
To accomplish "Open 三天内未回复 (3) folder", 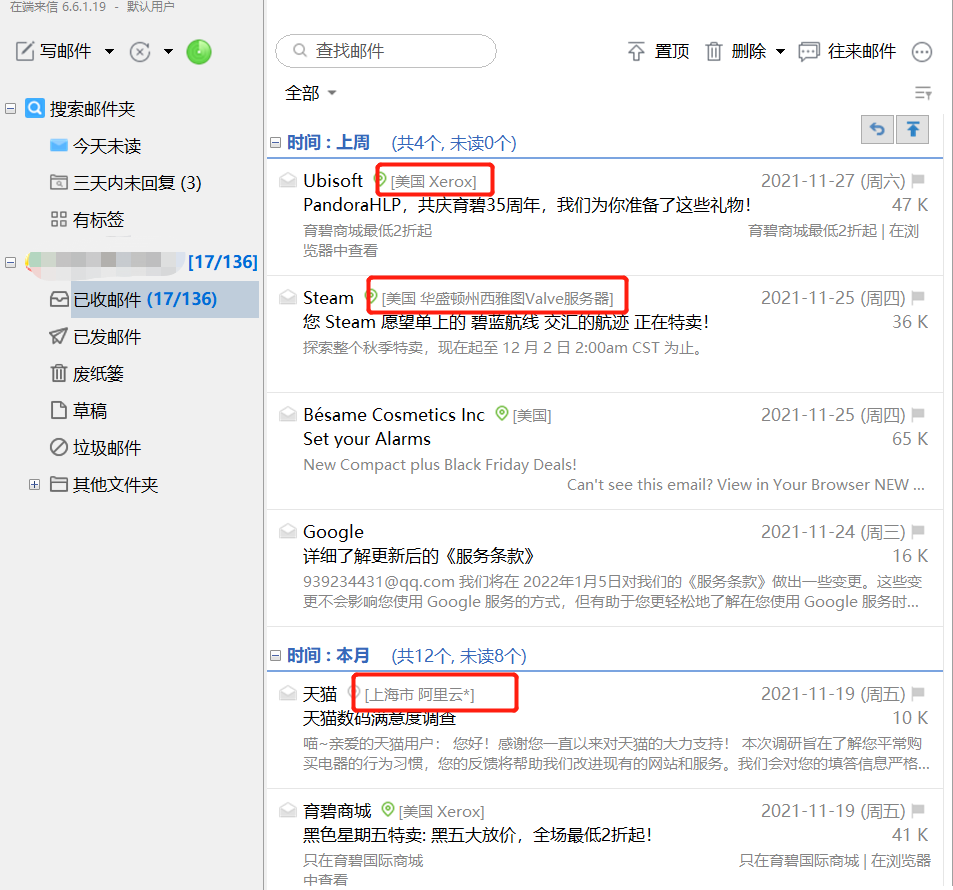I will (125, 183).
